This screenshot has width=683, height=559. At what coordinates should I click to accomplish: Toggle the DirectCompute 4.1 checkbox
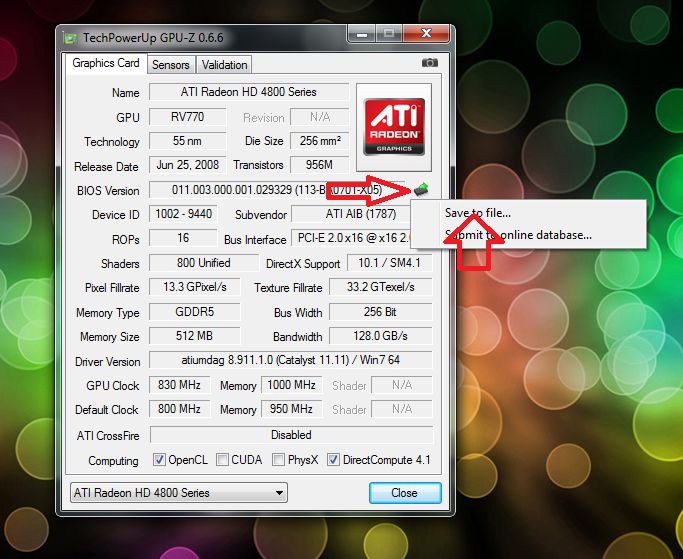point(334,460)
